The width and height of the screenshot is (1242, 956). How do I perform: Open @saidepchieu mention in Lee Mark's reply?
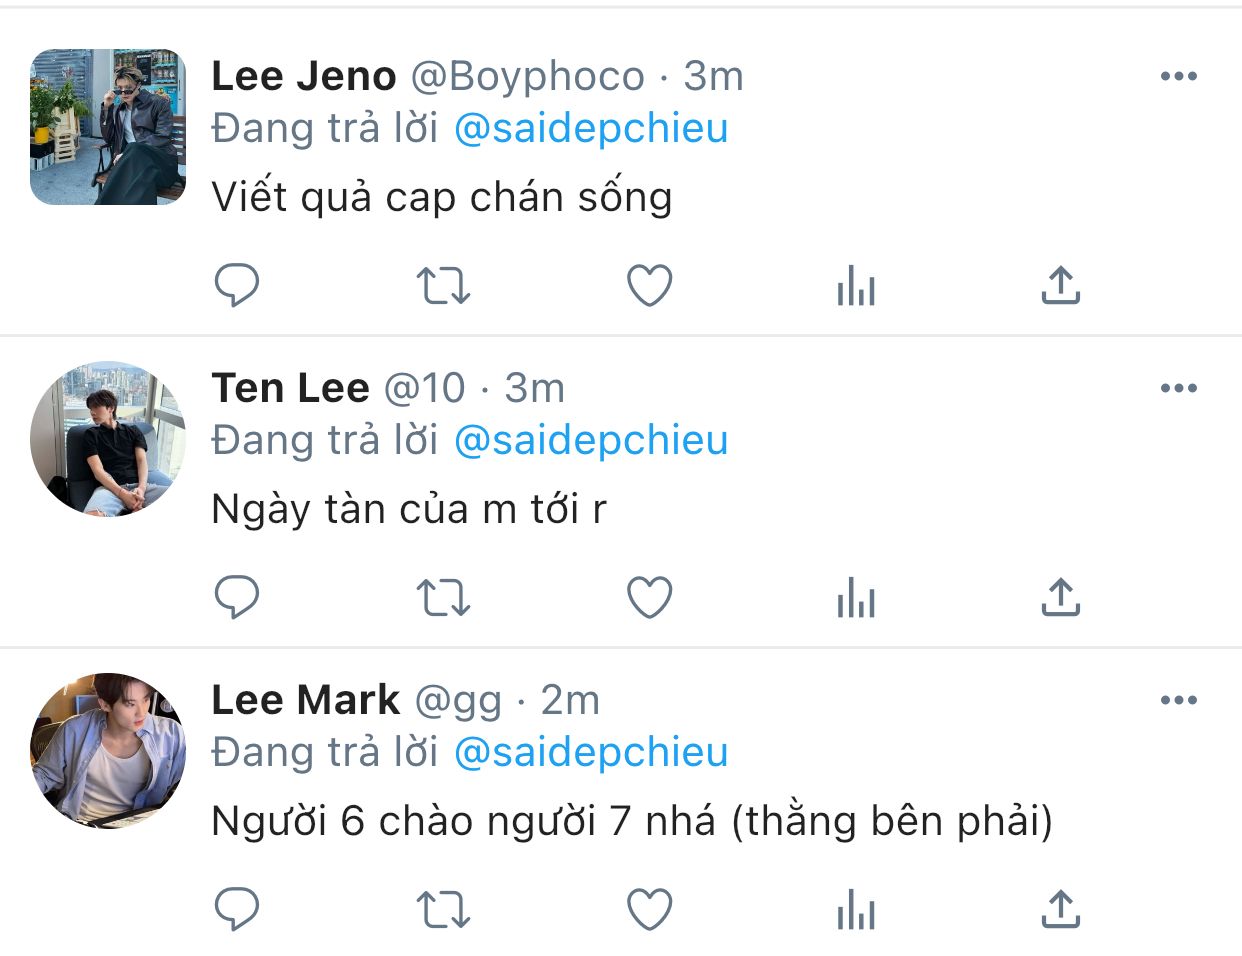coord(591,753)
